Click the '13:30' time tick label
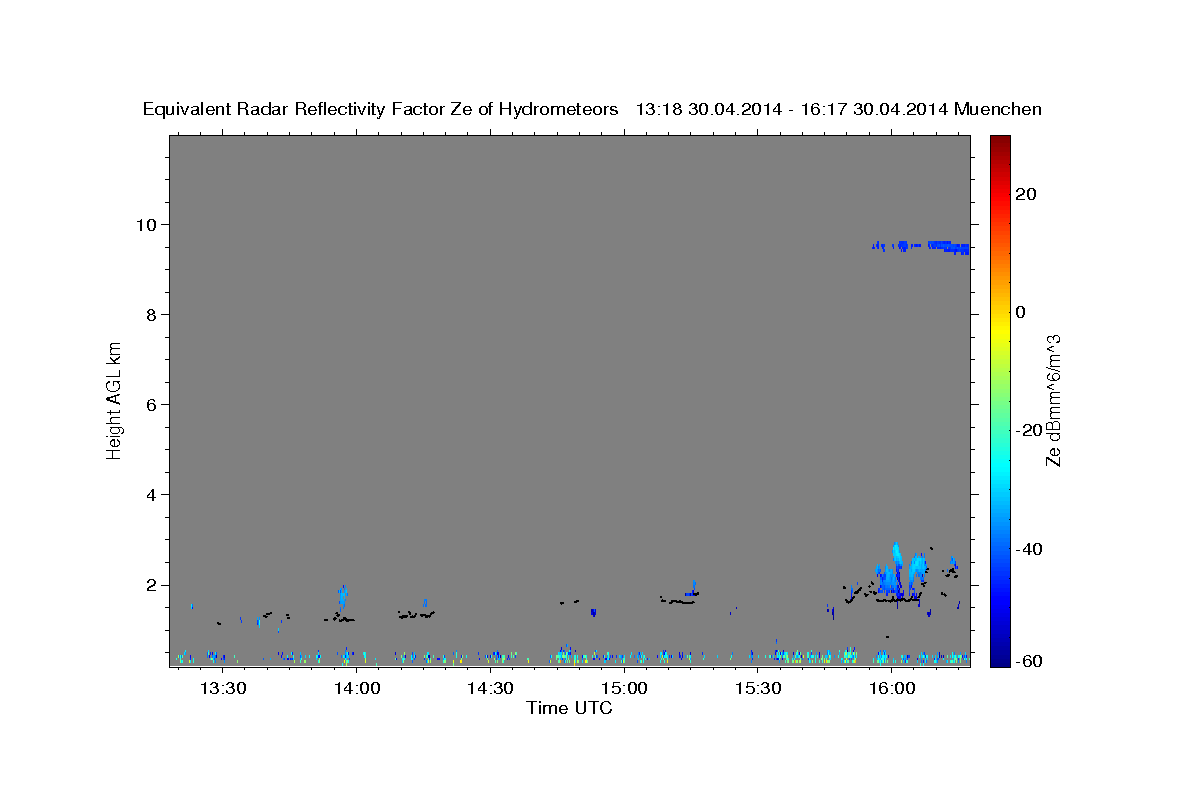This screenshot has height=800, width=1200. [223, 688]
